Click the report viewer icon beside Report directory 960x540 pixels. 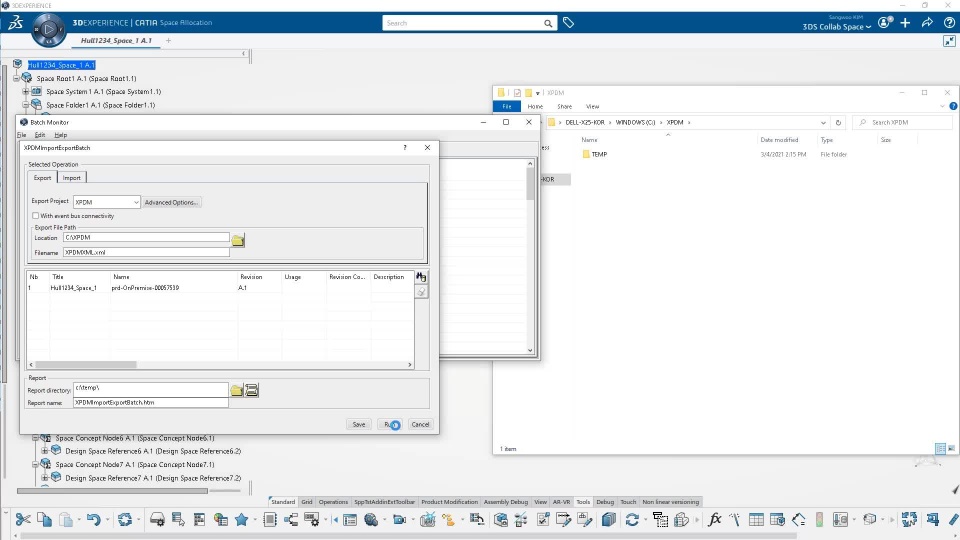(x=252, y=390)
